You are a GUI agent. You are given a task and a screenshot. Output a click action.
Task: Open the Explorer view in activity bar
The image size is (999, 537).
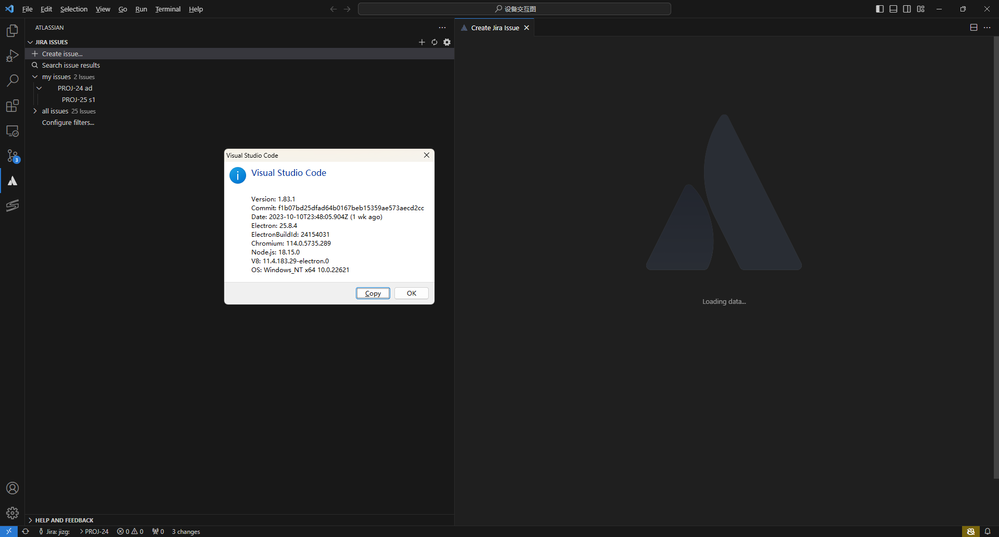12,31
